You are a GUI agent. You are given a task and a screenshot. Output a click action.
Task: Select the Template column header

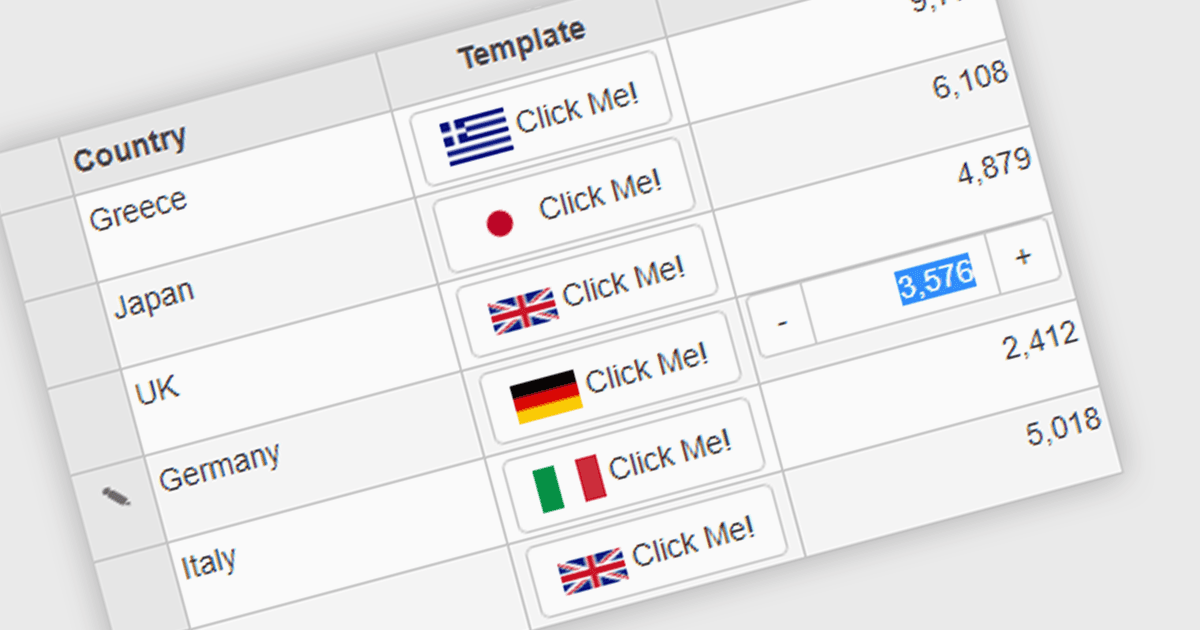click(x=520, y=45)
